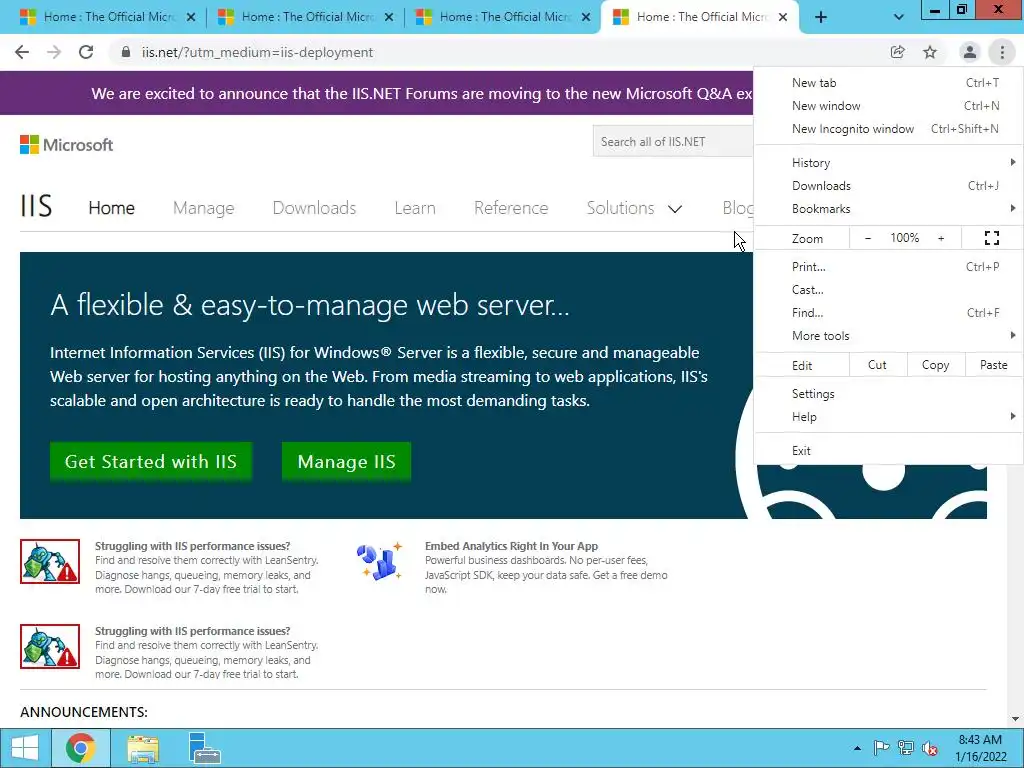Click Paste in the Edit row
This screenshot has width=1024, height=768.
coord(993,365)
